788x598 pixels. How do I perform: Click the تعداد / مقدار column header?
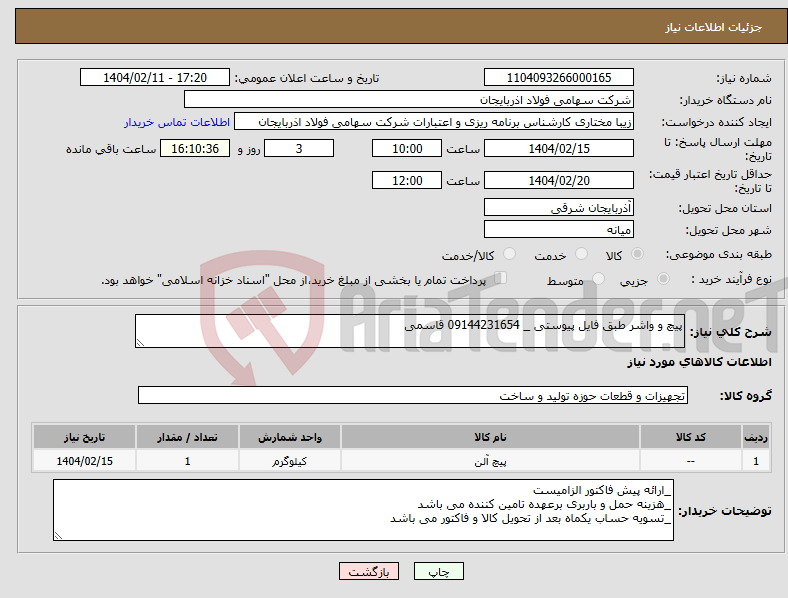tap(187, 437)
